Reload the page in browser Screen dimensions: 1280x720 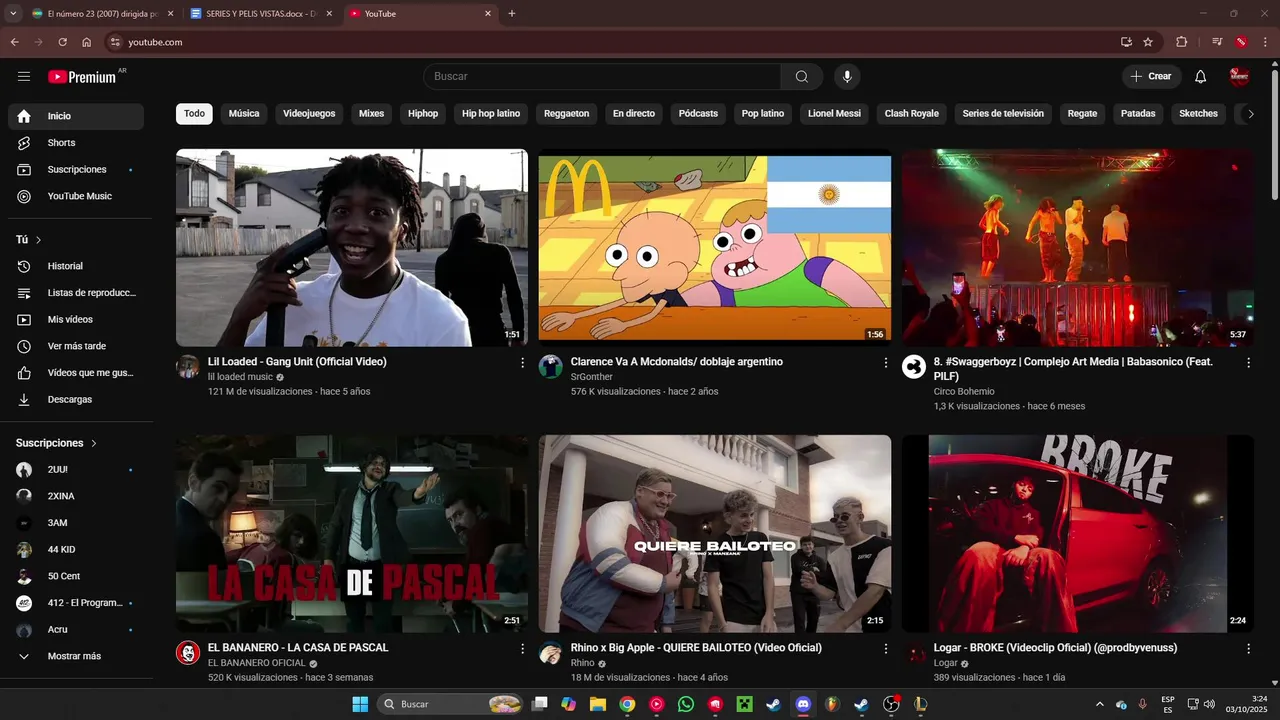62,42
